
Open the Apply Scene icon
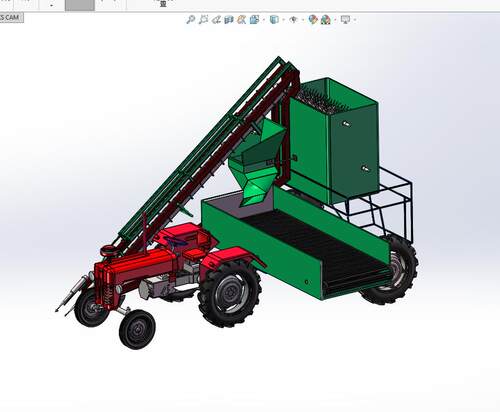tap(326, 20)
